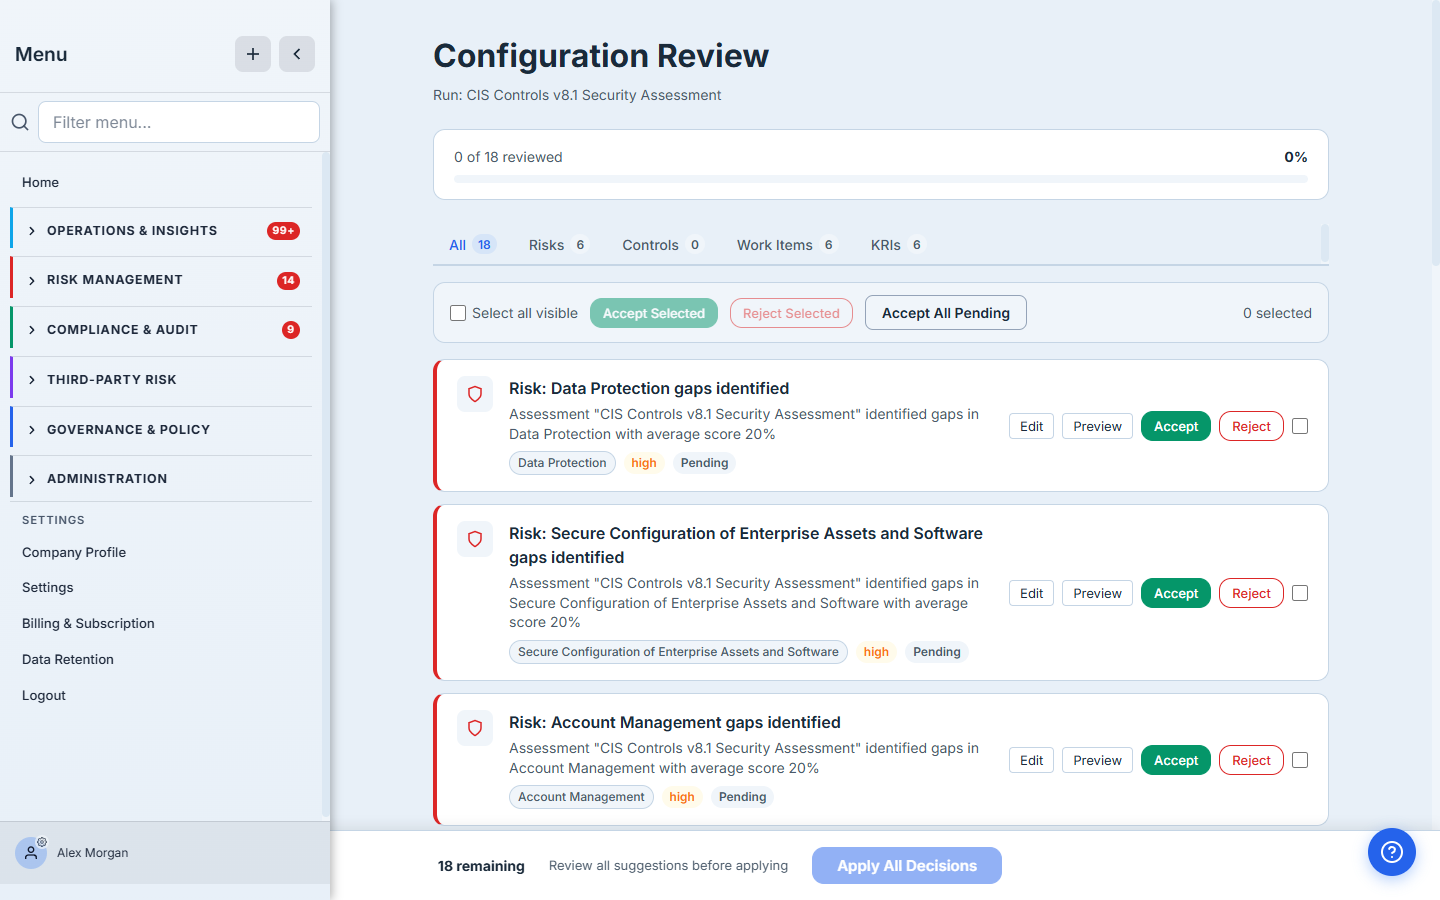Click the Alex Morgan user avatar

coord(31,853)
